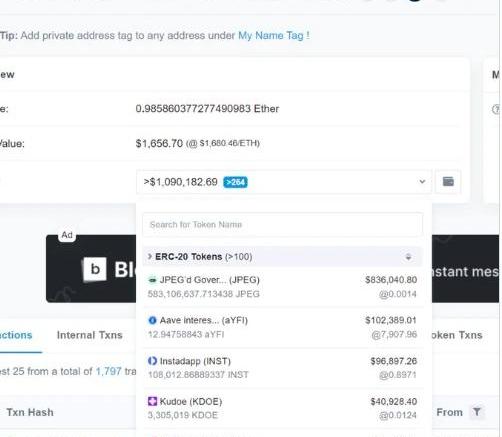Click the JPEG'd Governance token icon
Image resolution: width=502 pixels, height=437 pixels.
tap(152, 280)
